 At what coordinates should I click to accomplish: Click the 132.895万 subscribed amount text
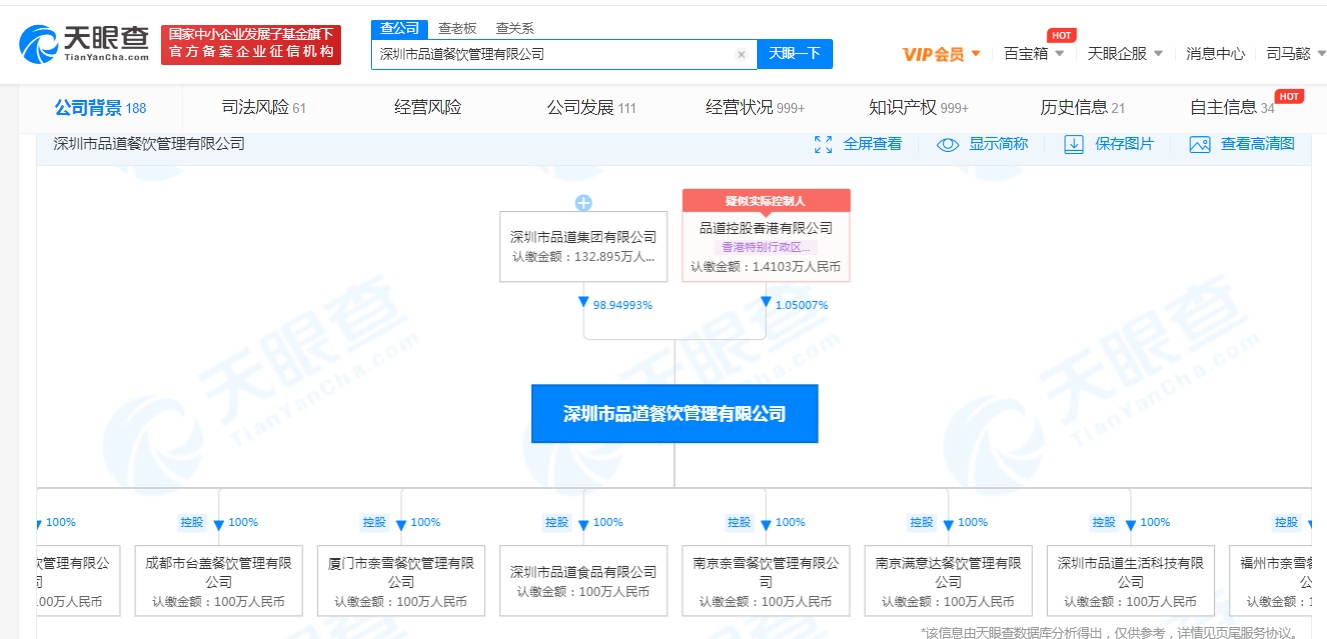(x=583, y=257)
